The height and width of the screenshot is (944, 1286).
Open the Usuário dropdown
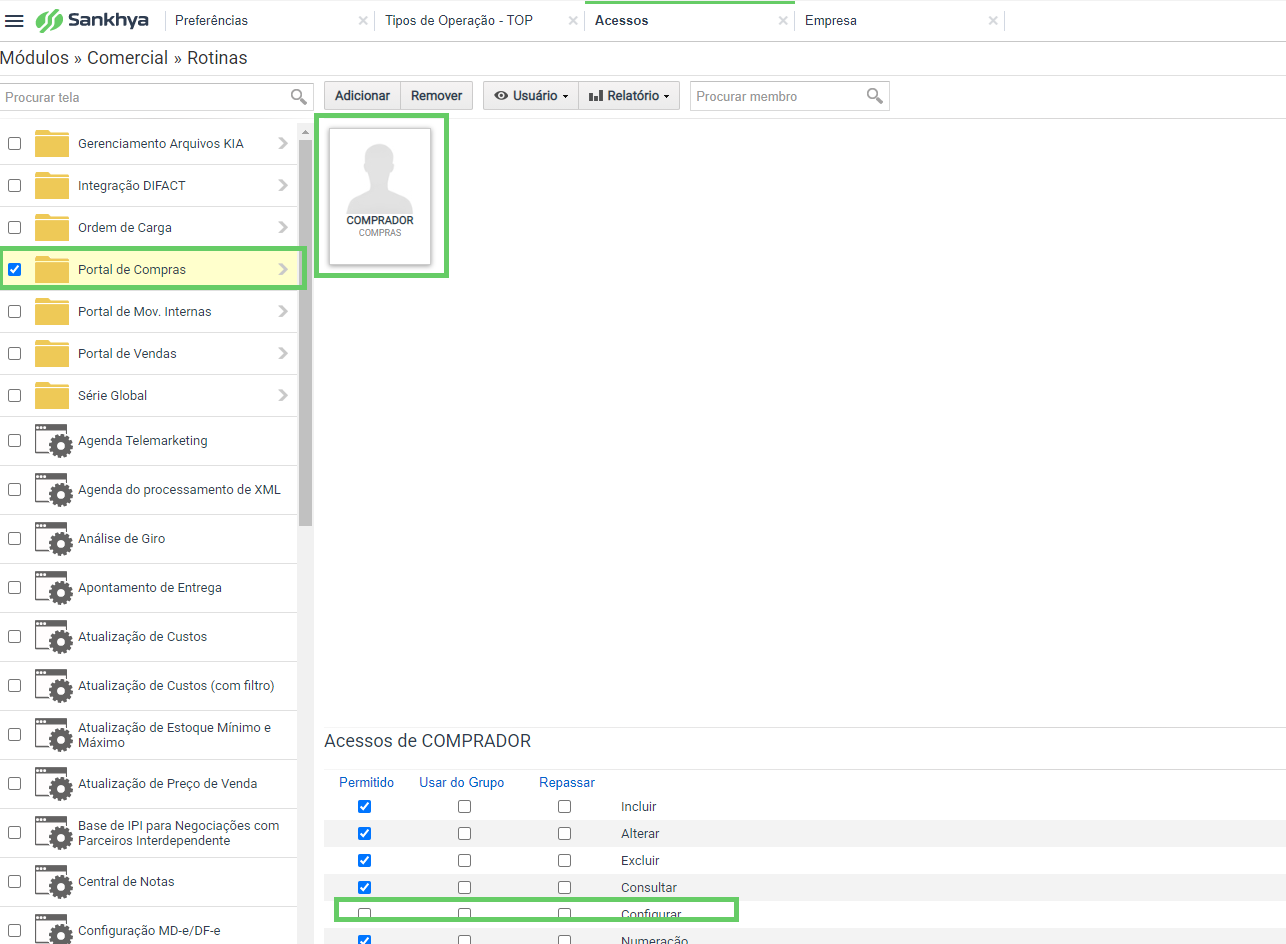click(531, 96)
